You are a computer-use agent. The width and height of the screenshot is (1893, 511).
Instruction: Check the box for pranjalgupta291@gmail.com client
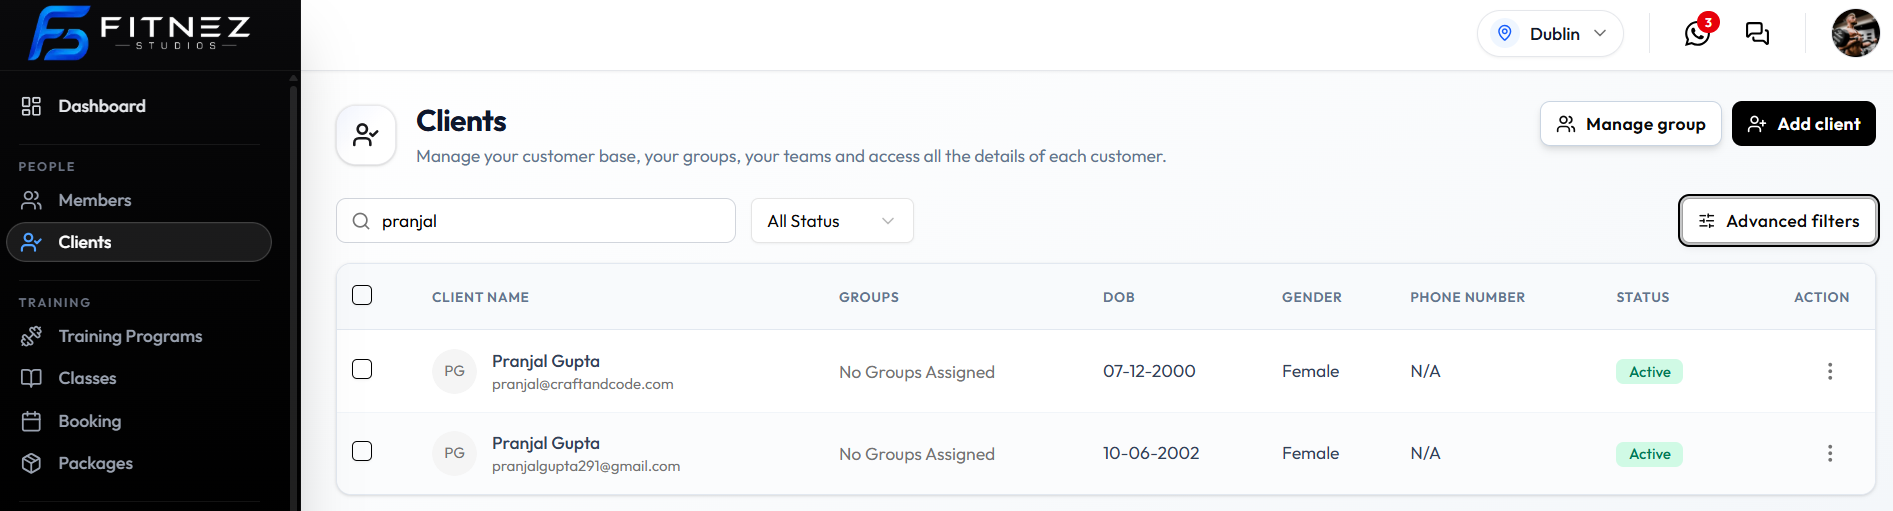click(362, 451)
